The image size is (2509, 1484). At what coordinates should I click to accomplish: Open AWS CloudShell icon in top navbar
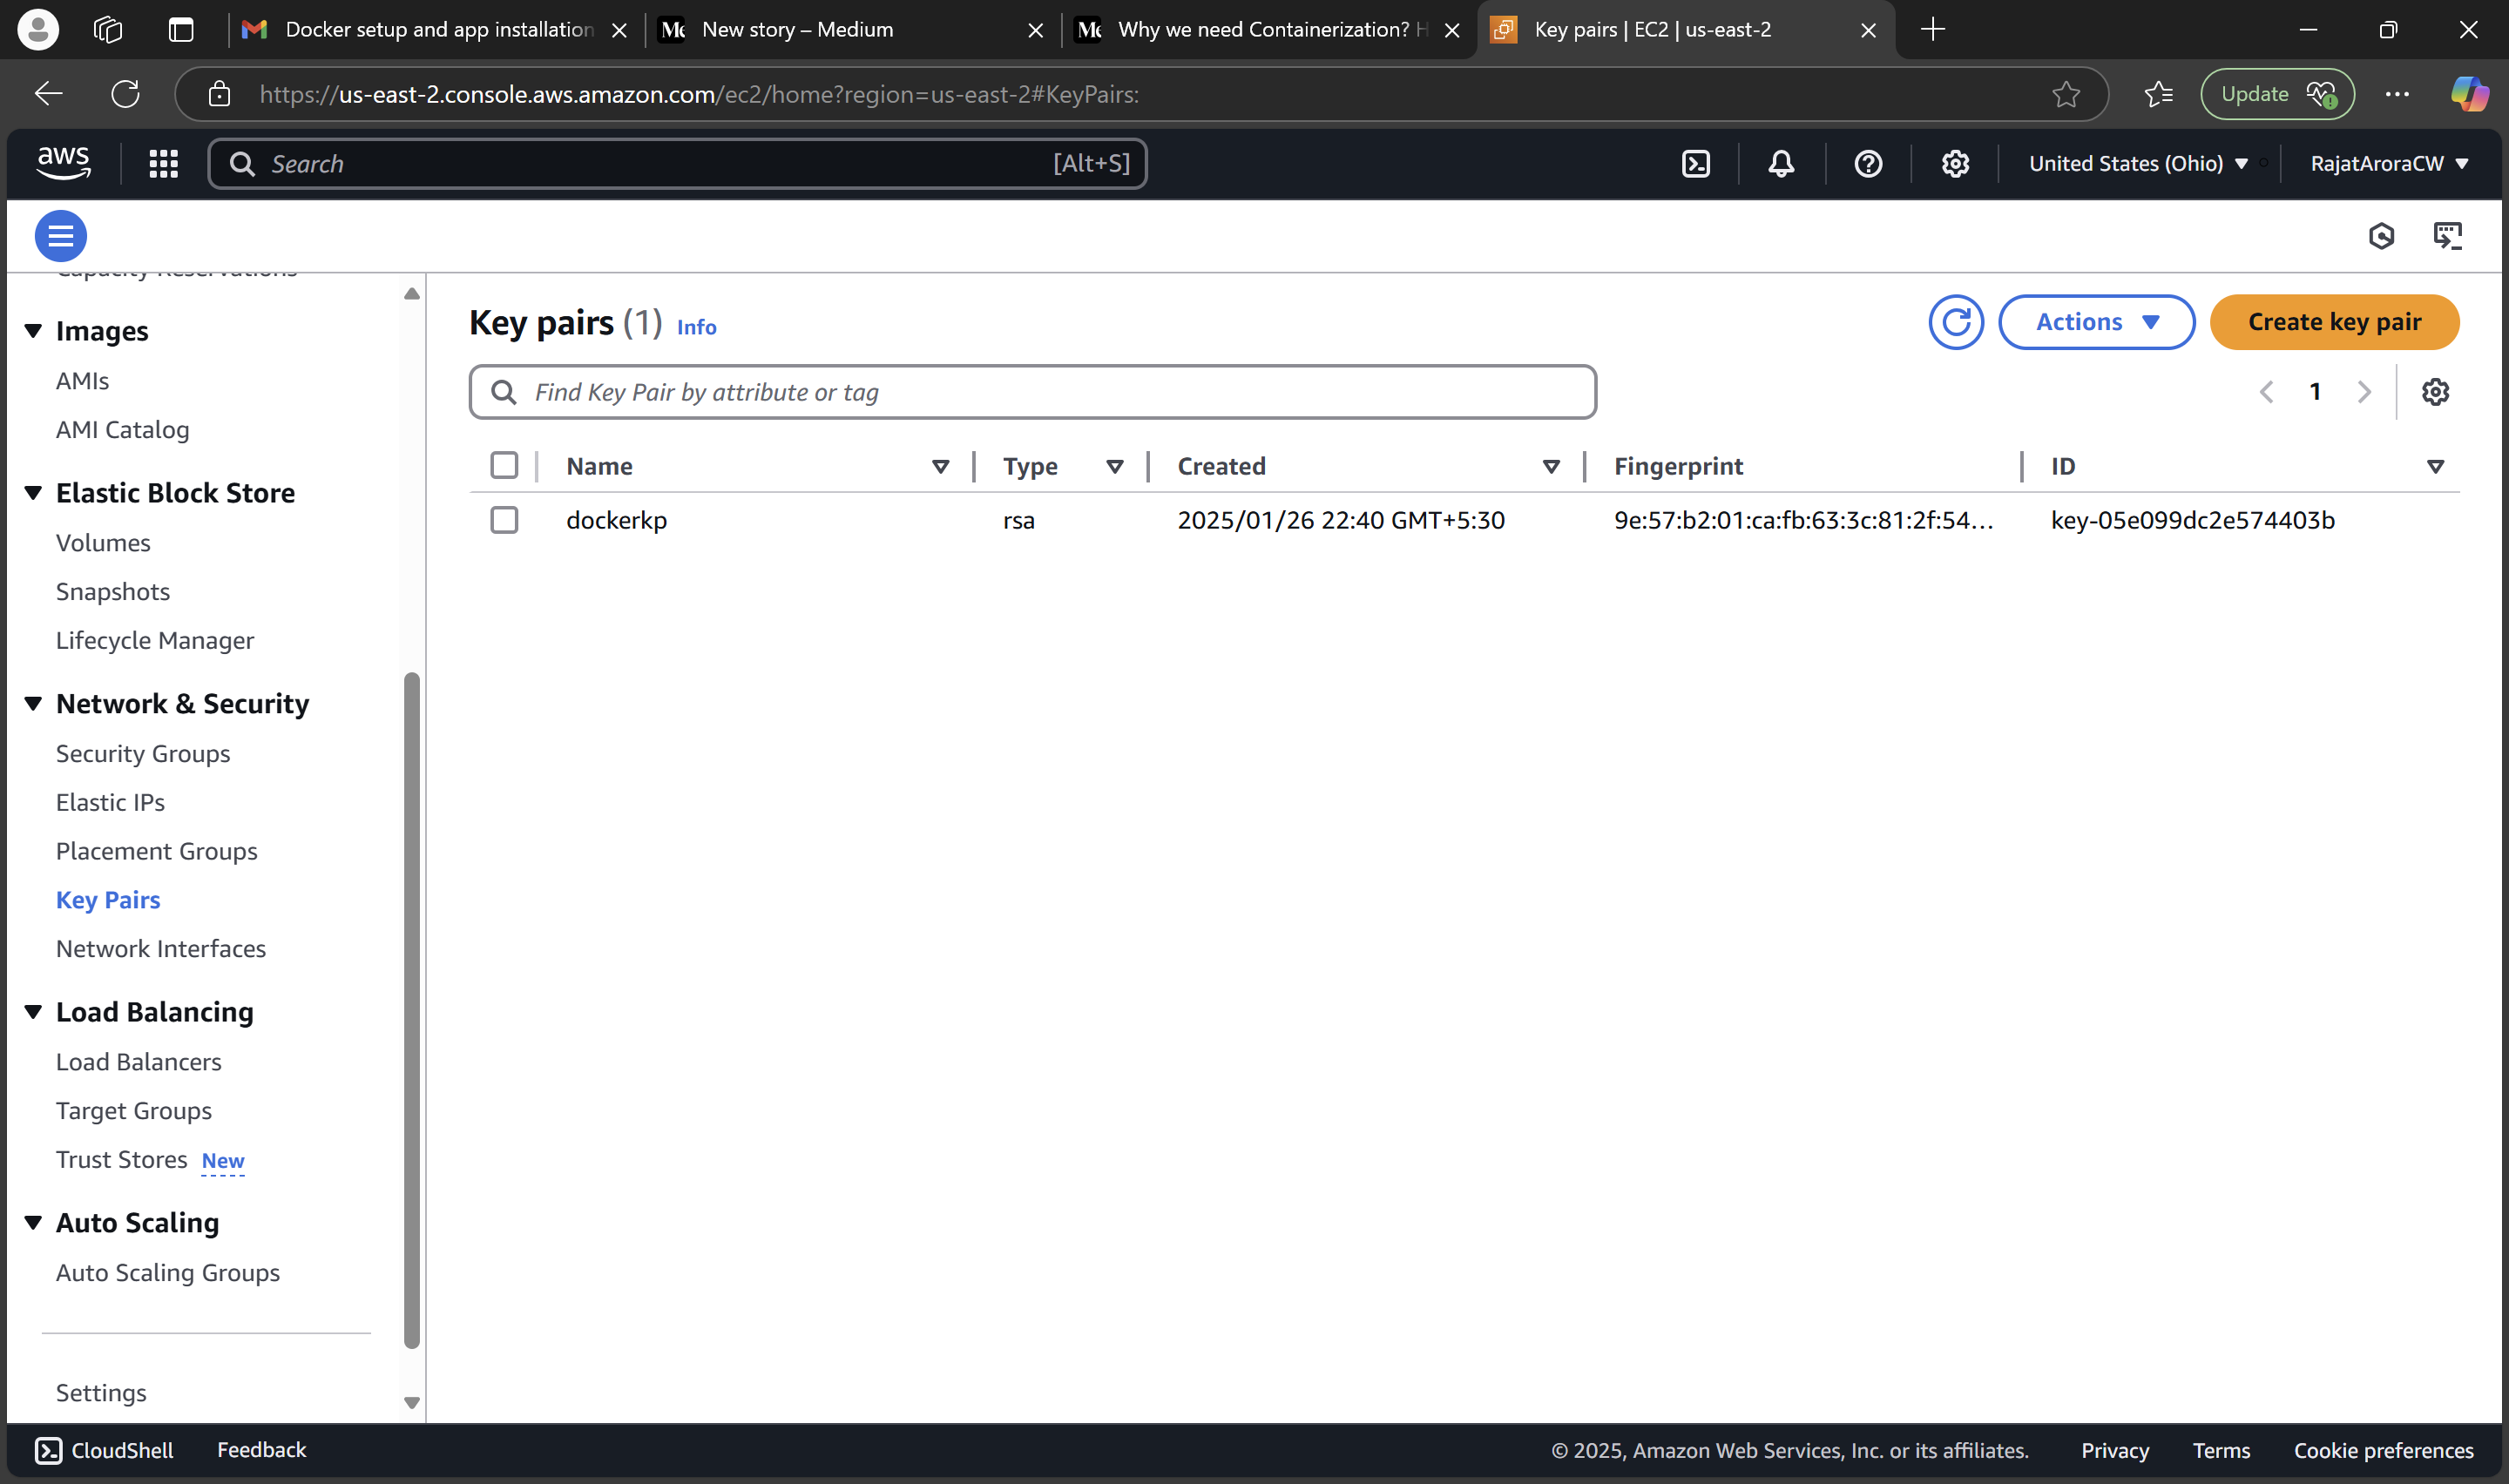(x=1696, y=164)
